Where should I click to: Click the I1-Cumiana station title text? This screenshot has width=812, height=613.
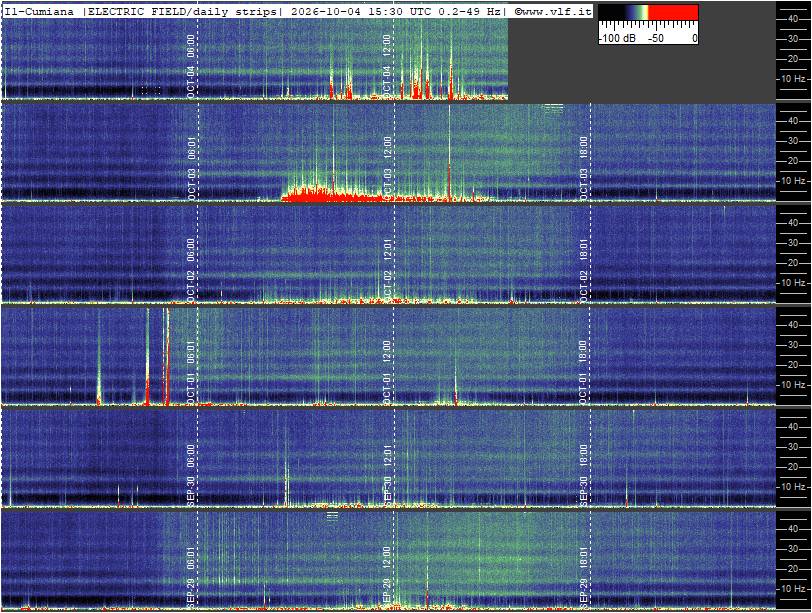click(39, 11)
